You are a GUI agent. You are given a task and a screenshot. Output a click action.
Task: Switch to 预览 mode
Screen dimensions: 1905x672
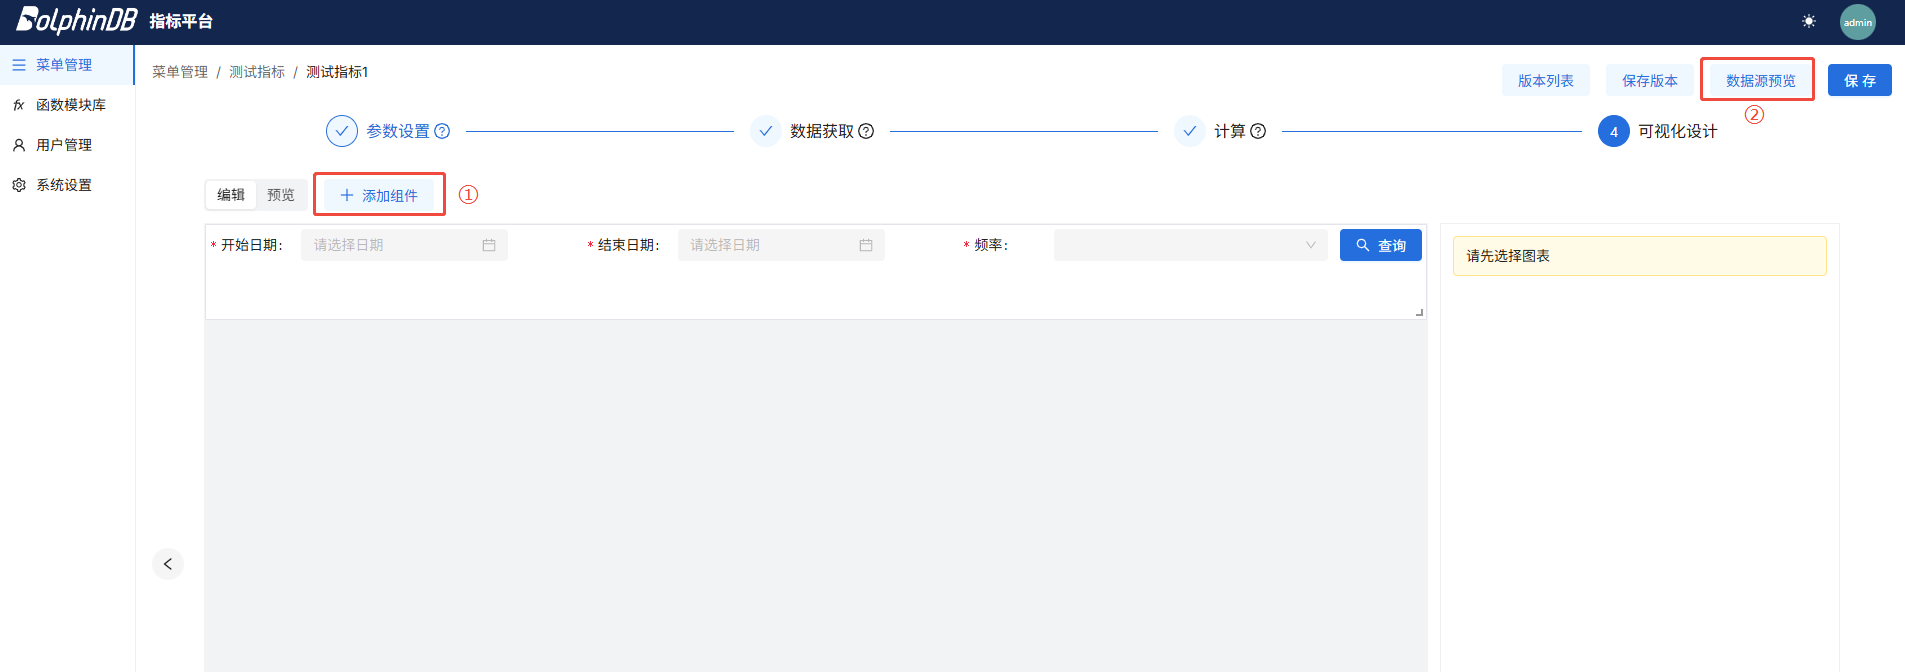click(x=281, y=195)
